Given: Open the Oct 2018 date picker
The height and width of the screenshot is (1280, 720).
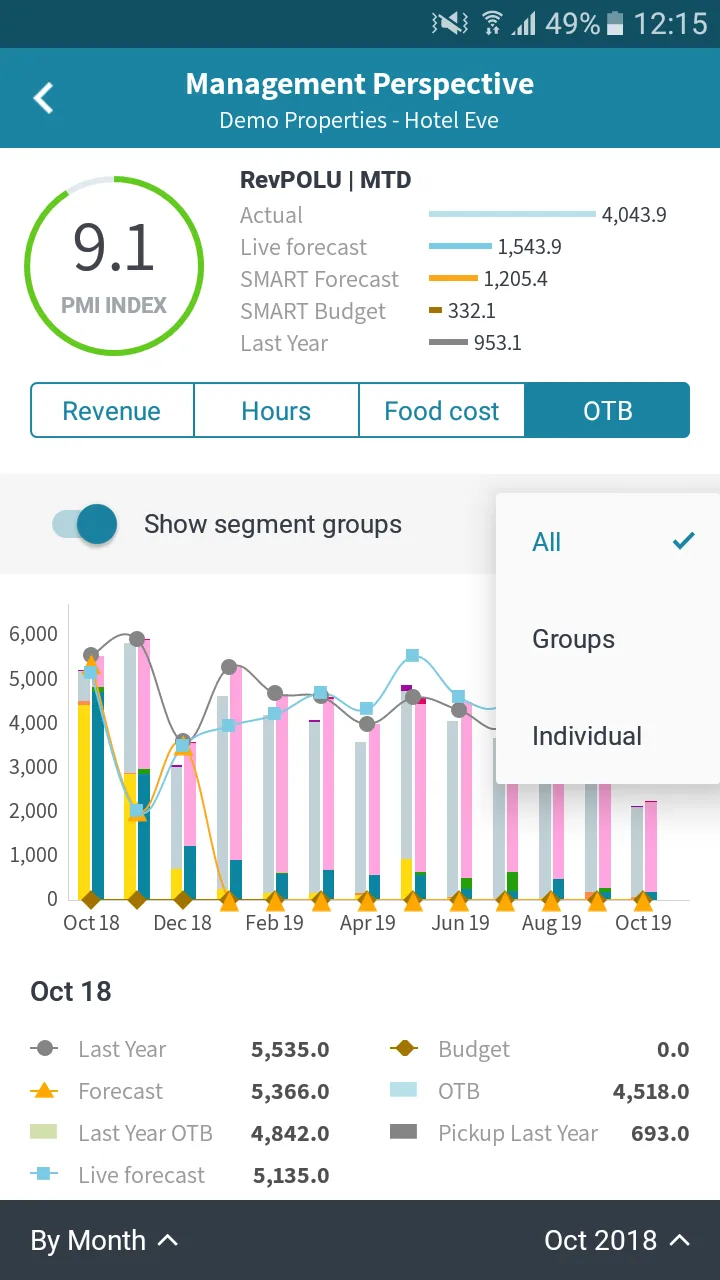Looking at the screenshot, I should tap(617, 1241).
